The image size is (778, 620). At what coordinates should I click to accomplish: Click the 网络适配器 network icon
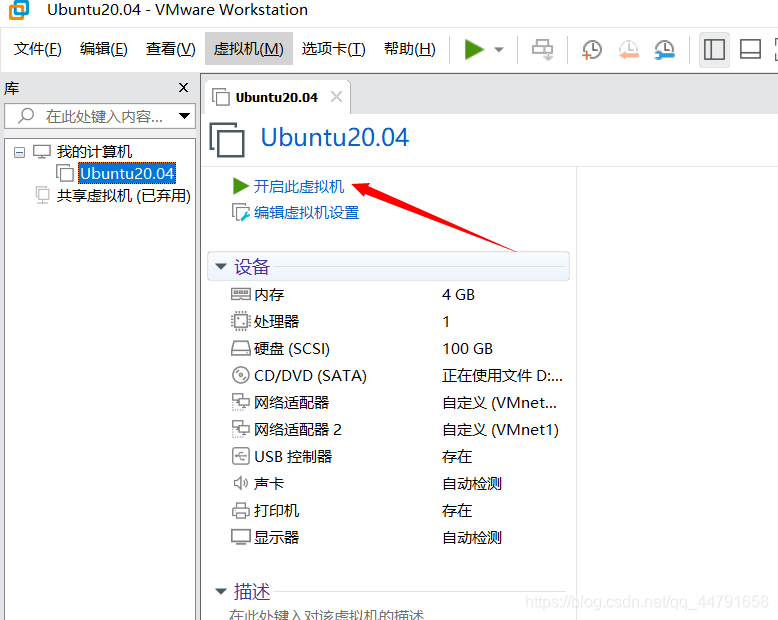[241, 402]
